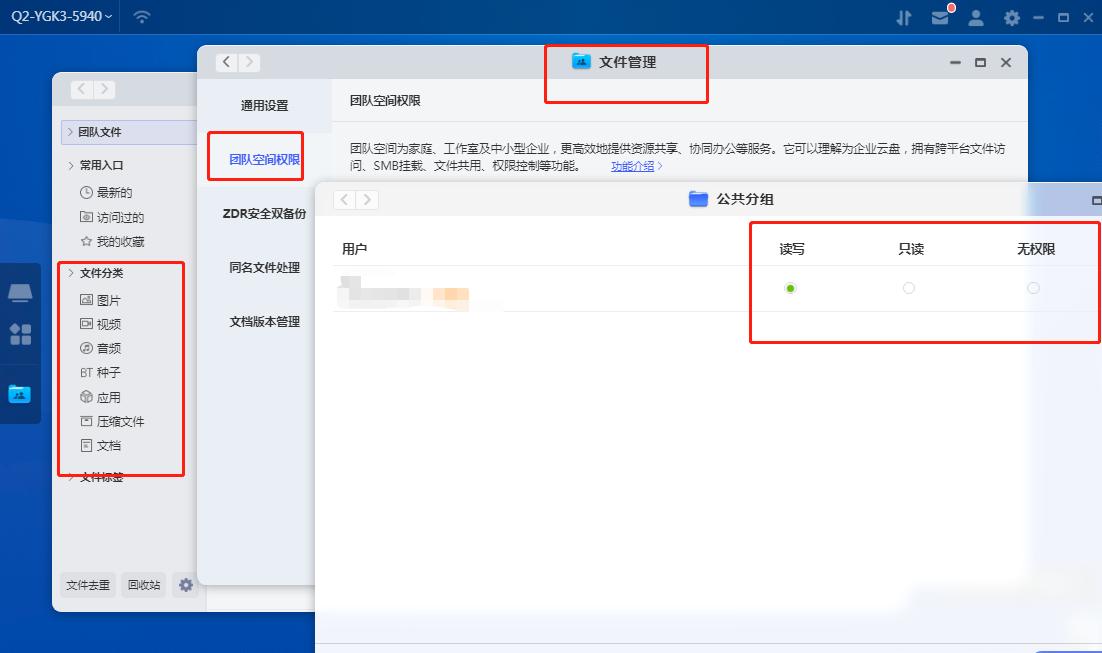
Task: Set the user permission to 无权限
Action: pos(1032,287)
